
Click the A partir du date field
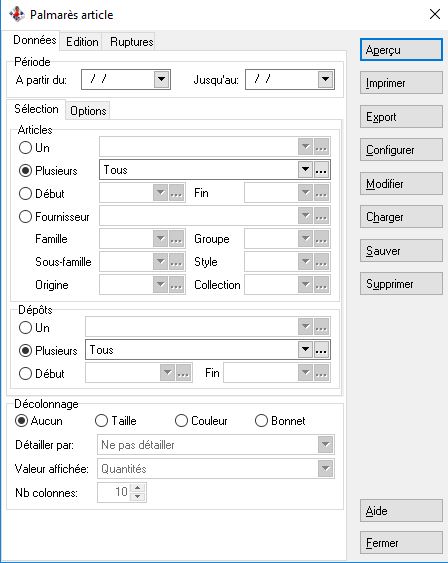pyautogui.click(x=118, y=79)
